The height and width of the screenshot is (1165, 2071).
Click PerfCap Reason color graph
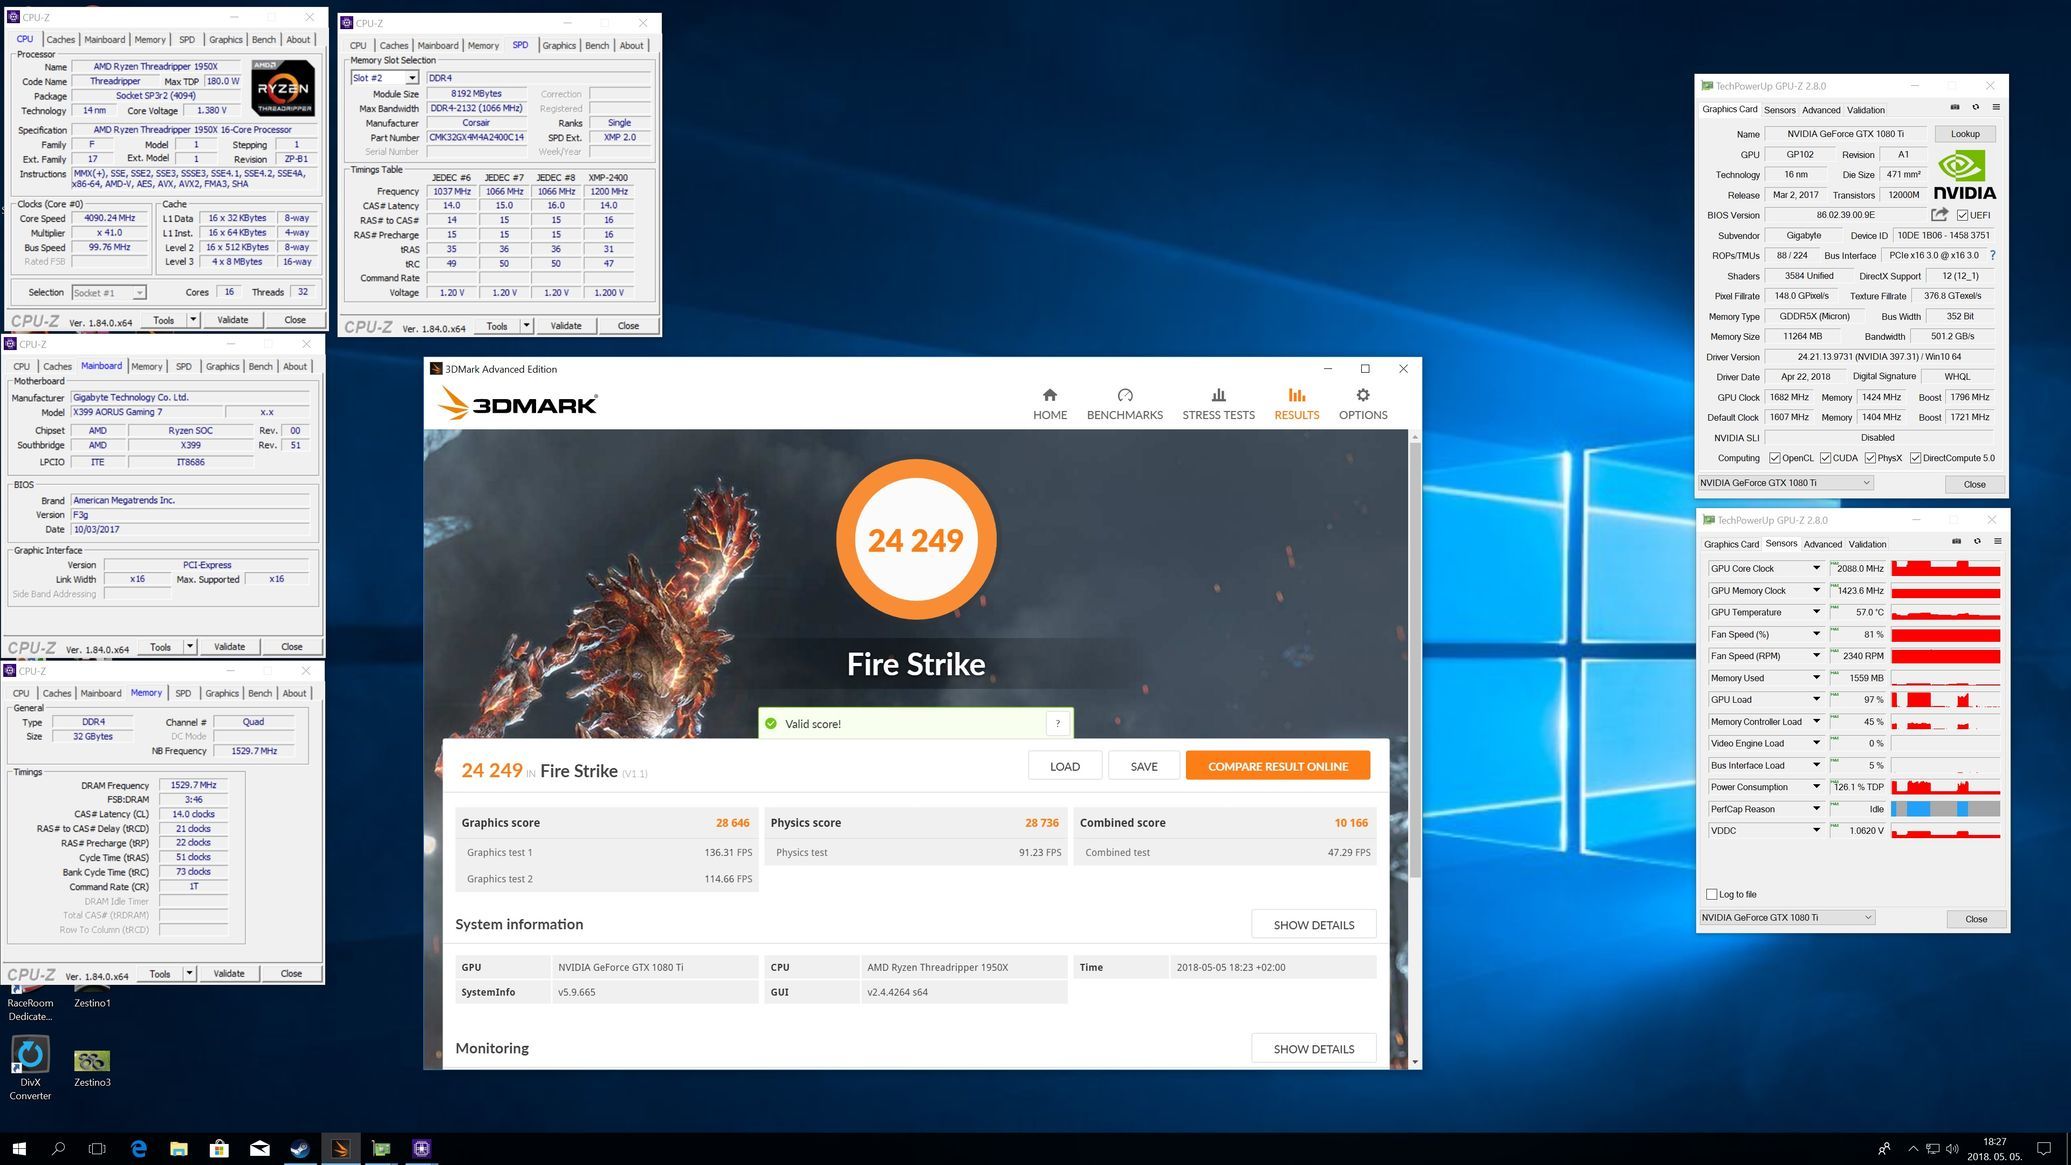tap(1944, 809)
